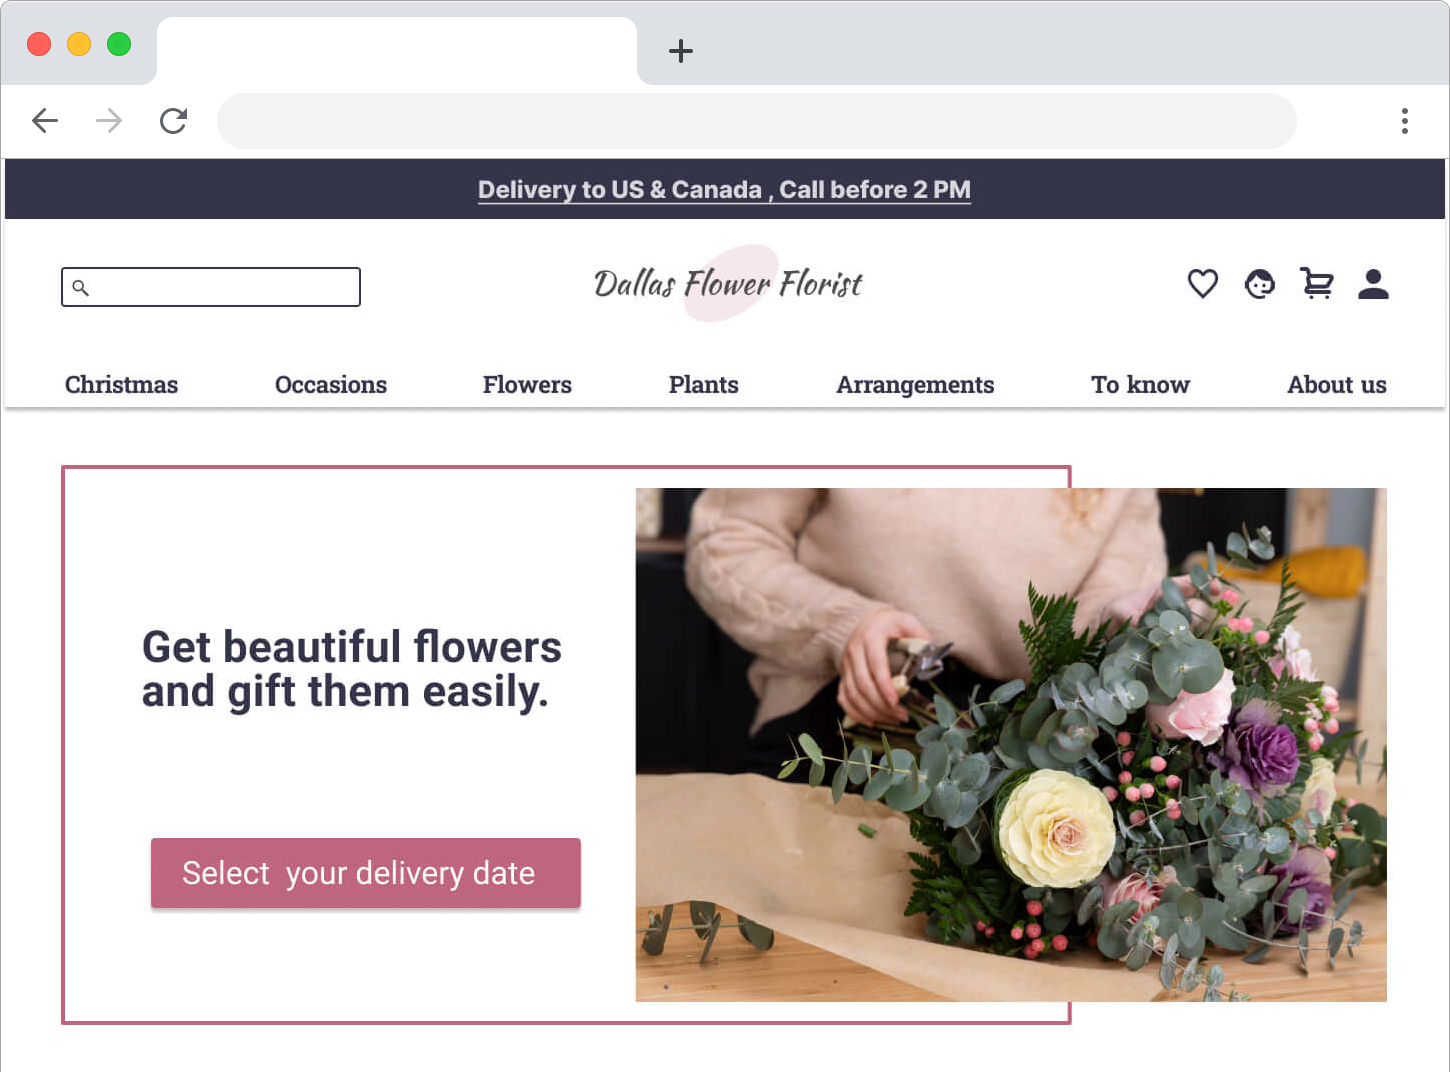Click the browser back arrow
The height and width of the screenshot is (1072, 1450).
[x=45, y=121]
